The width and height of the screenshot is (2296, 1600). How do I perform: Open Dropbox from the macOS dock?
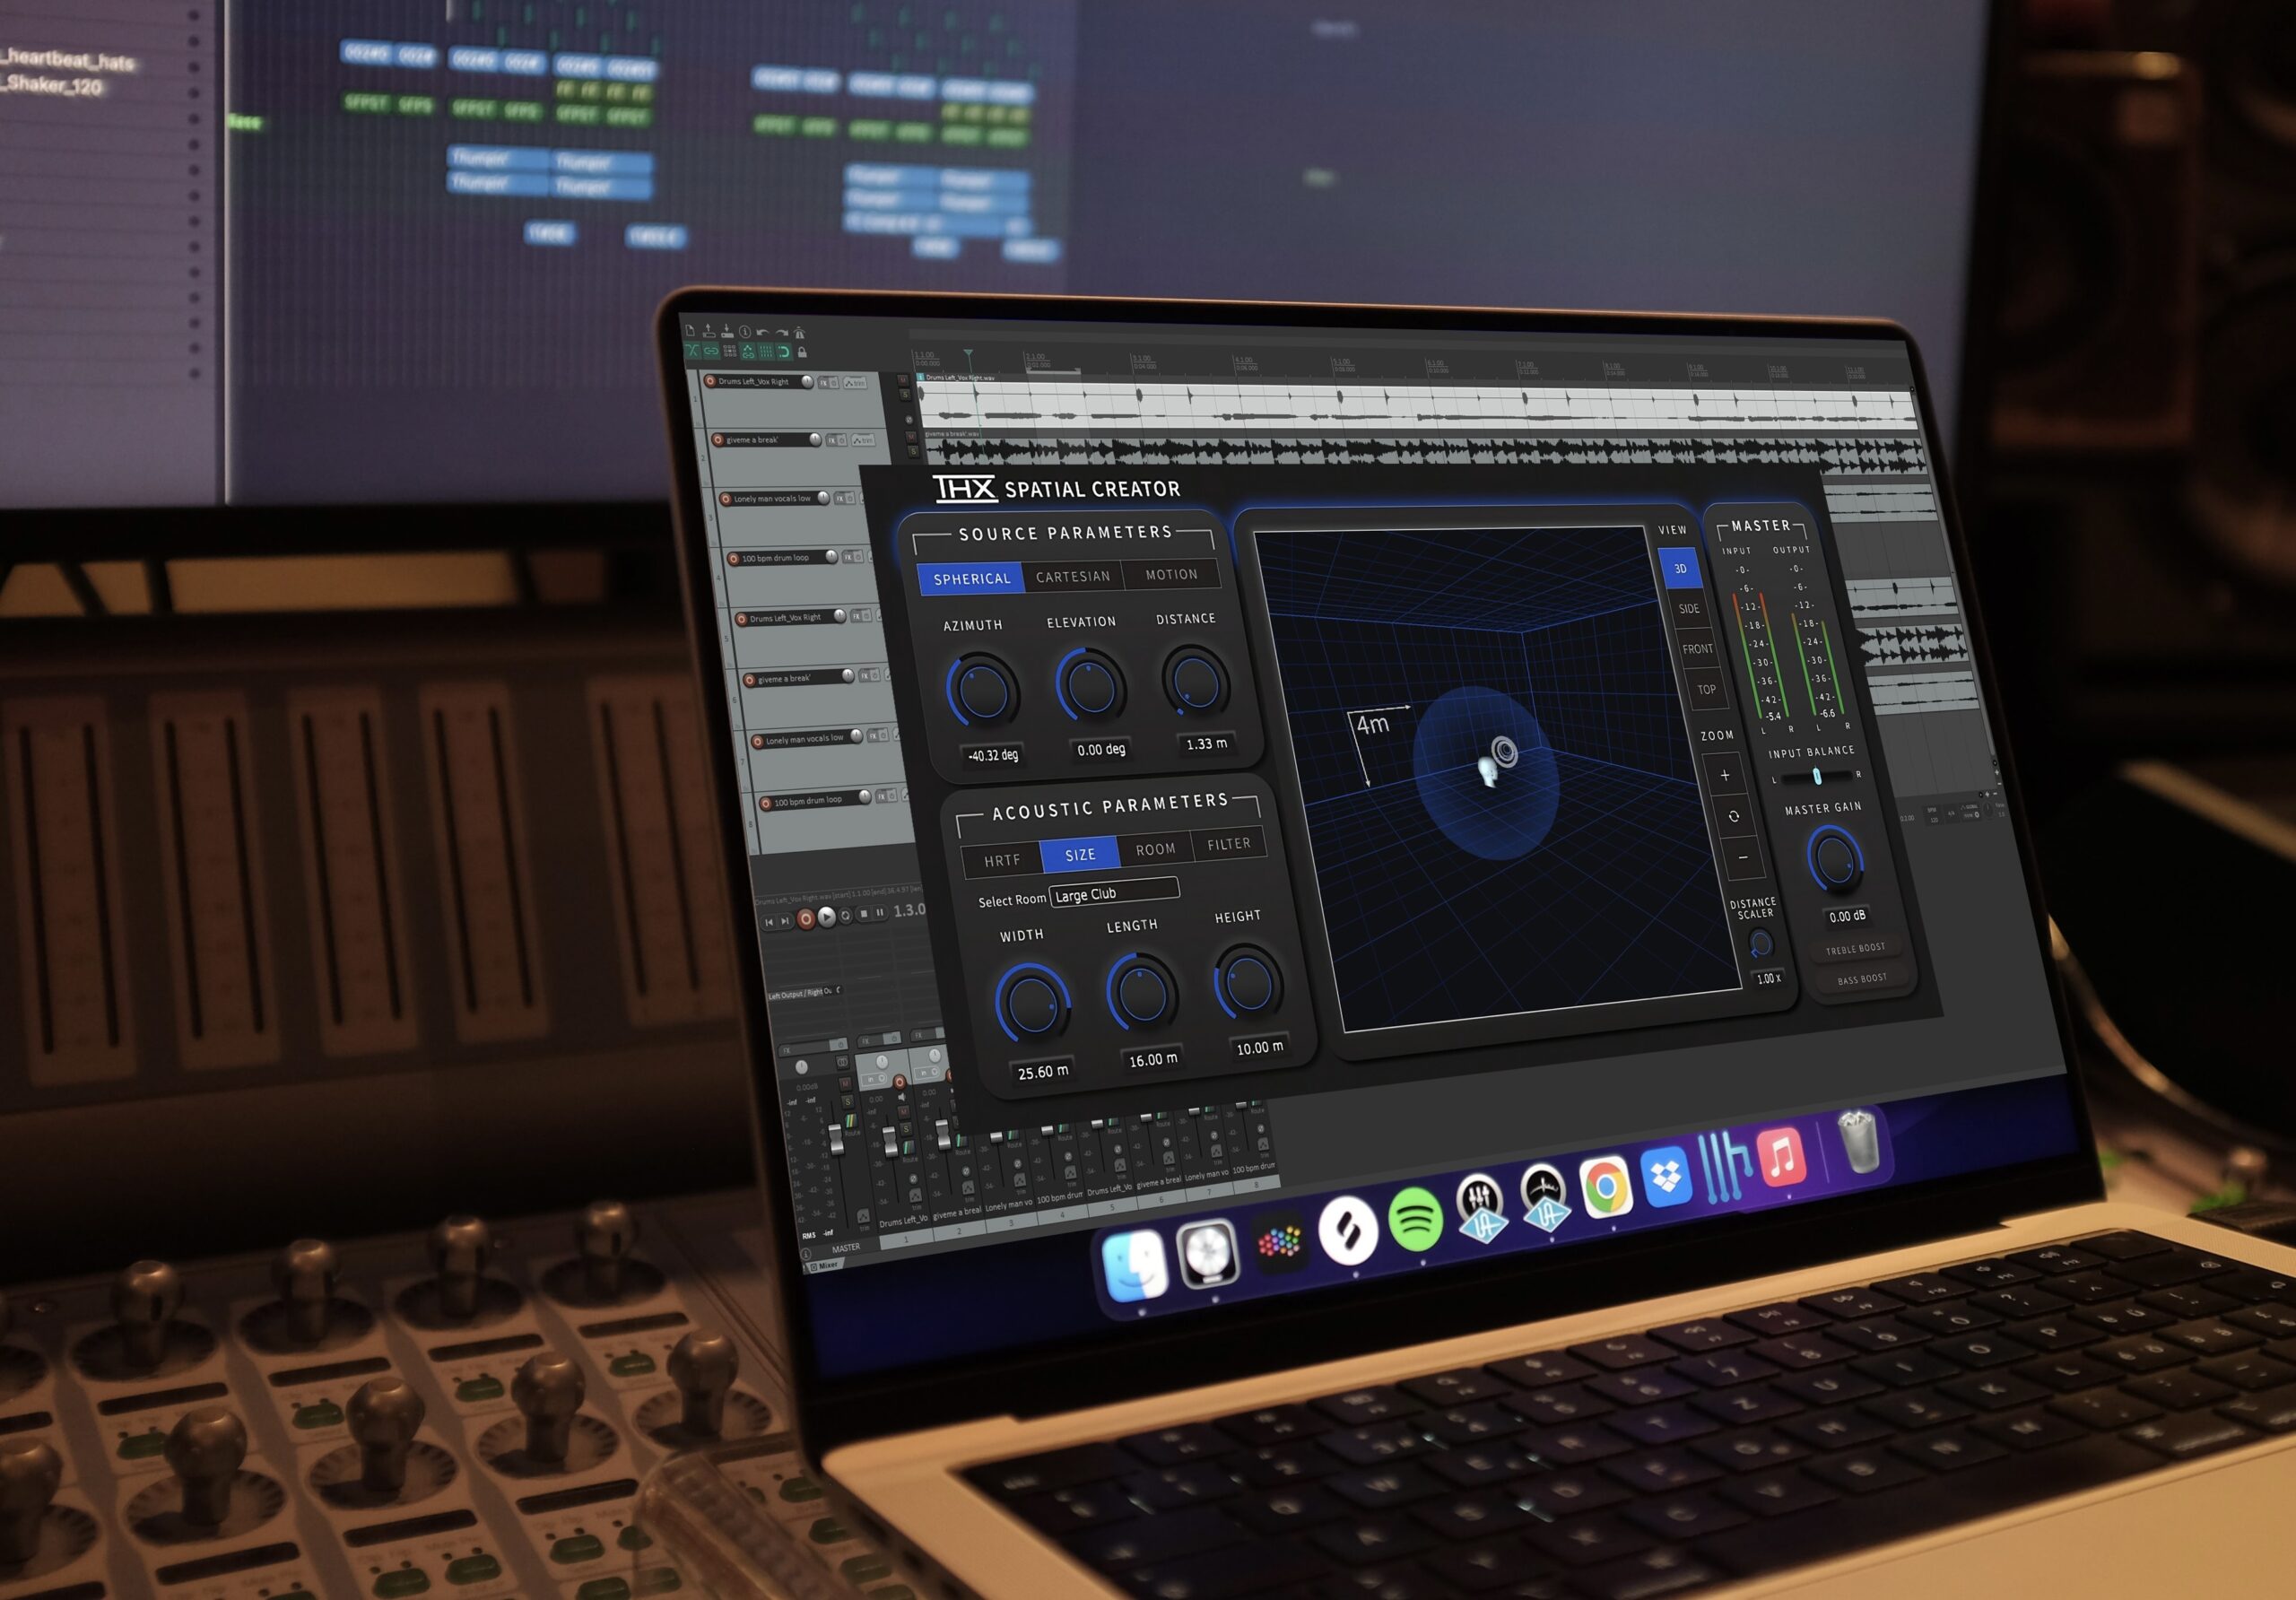pyautogui.click(x=1666, y=1177)
